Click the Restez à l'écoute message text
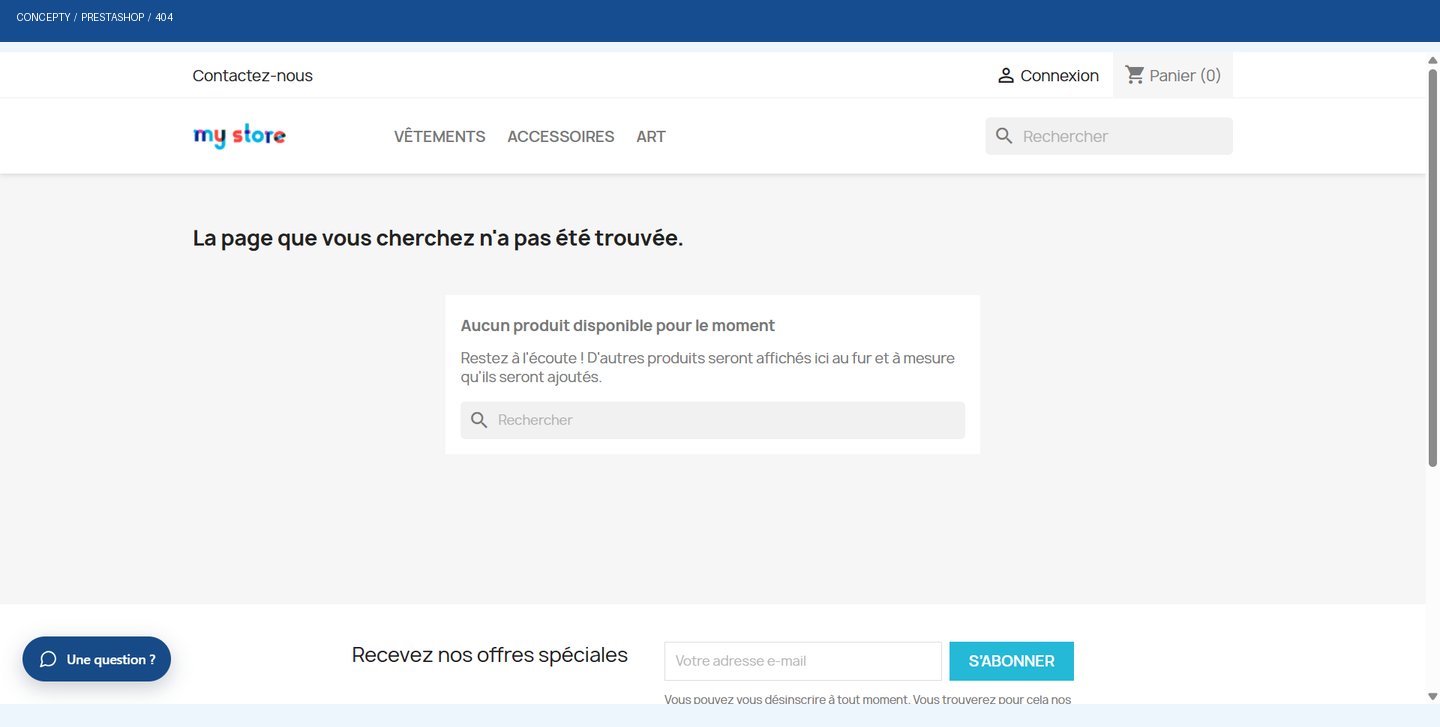This screenshot has height=727, width=1440. pos(708,368)
